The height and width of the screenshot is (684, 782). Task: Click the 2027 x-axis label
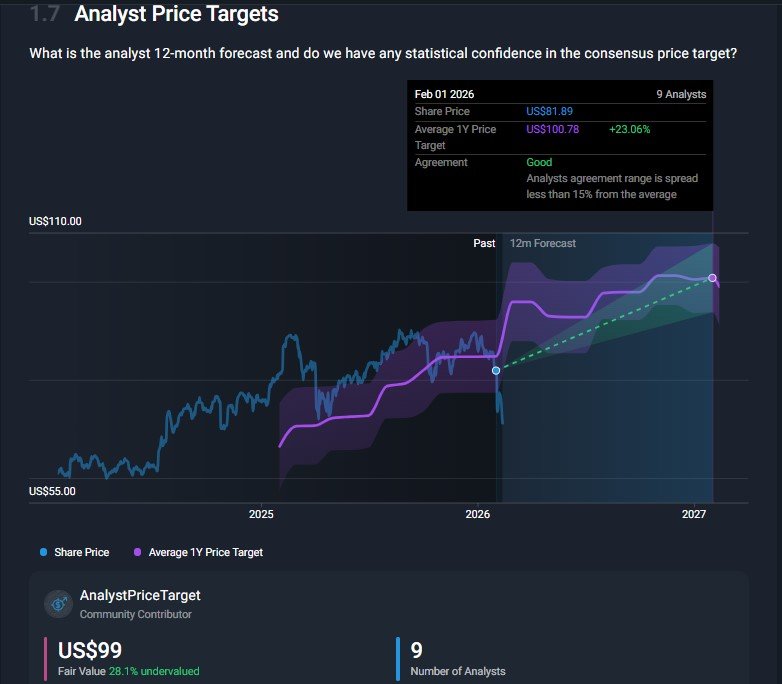point(694,514)
